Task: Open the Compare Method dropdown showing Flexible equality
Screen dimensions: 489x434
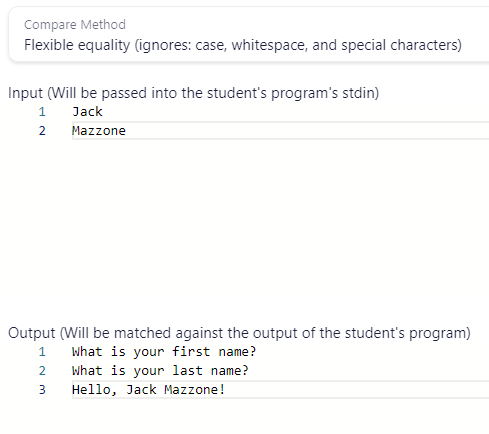Action: pyautogui.click(x=248, y=34)
